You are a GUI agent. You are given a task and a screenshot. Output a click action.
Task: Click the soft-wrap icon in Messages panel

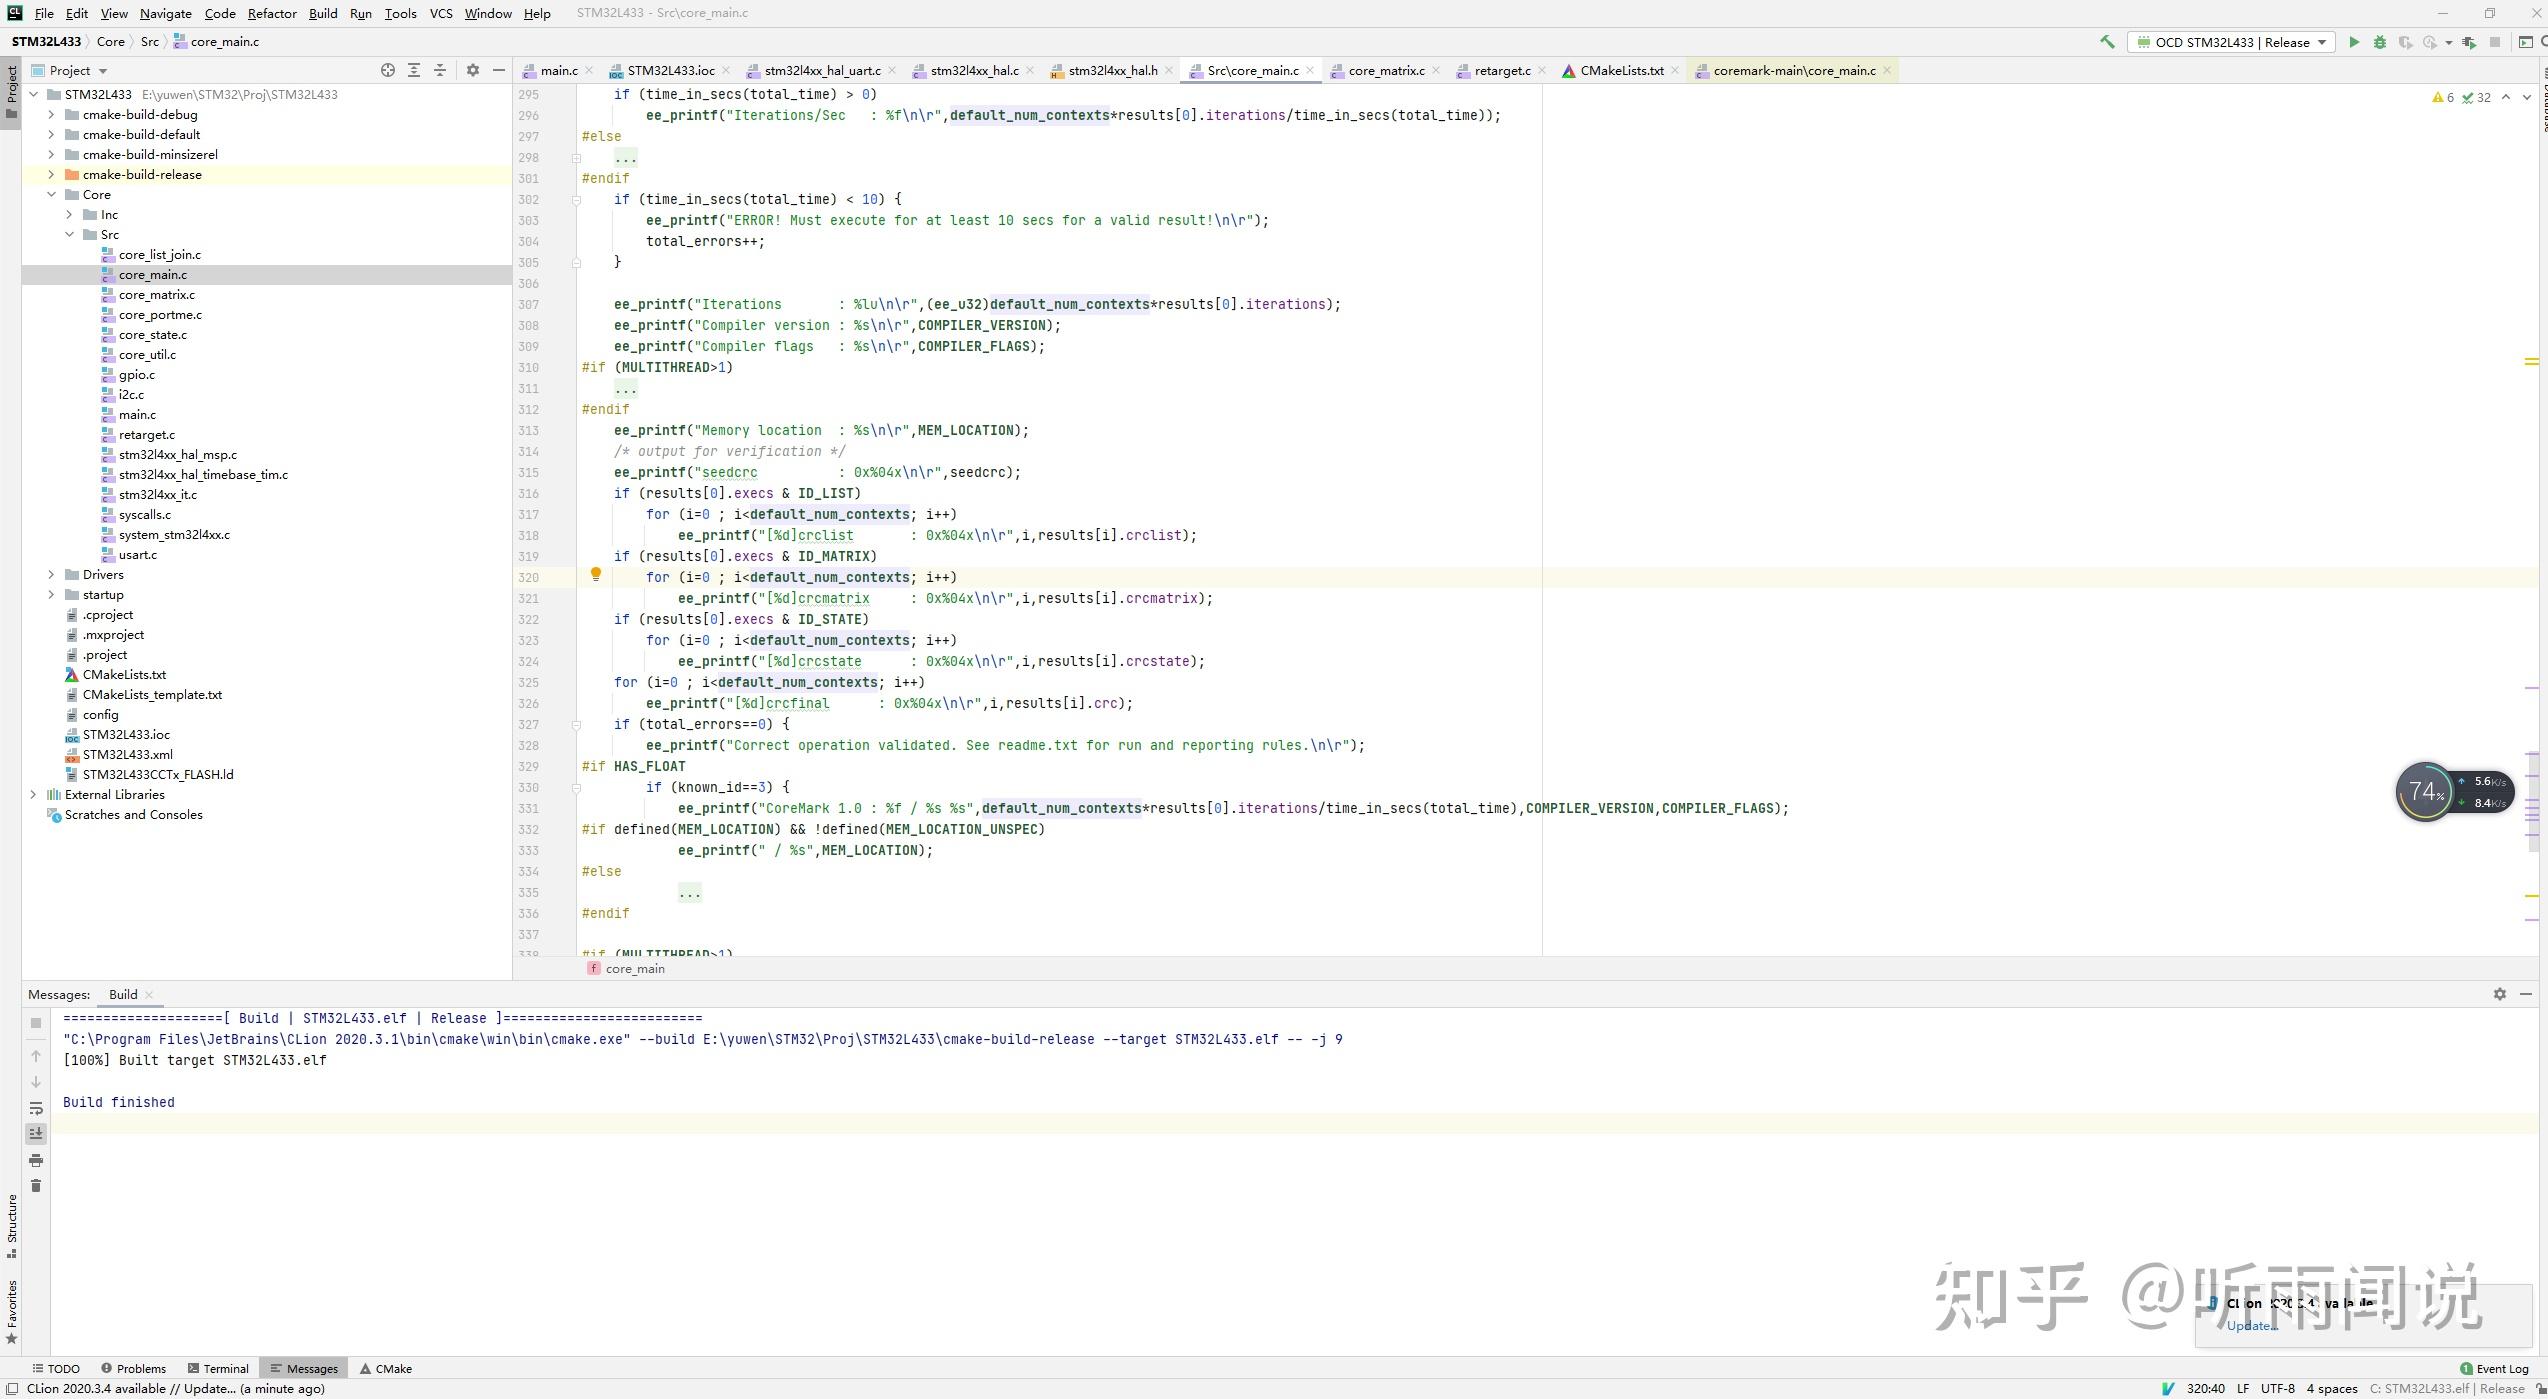click(x=36, y=1108)
